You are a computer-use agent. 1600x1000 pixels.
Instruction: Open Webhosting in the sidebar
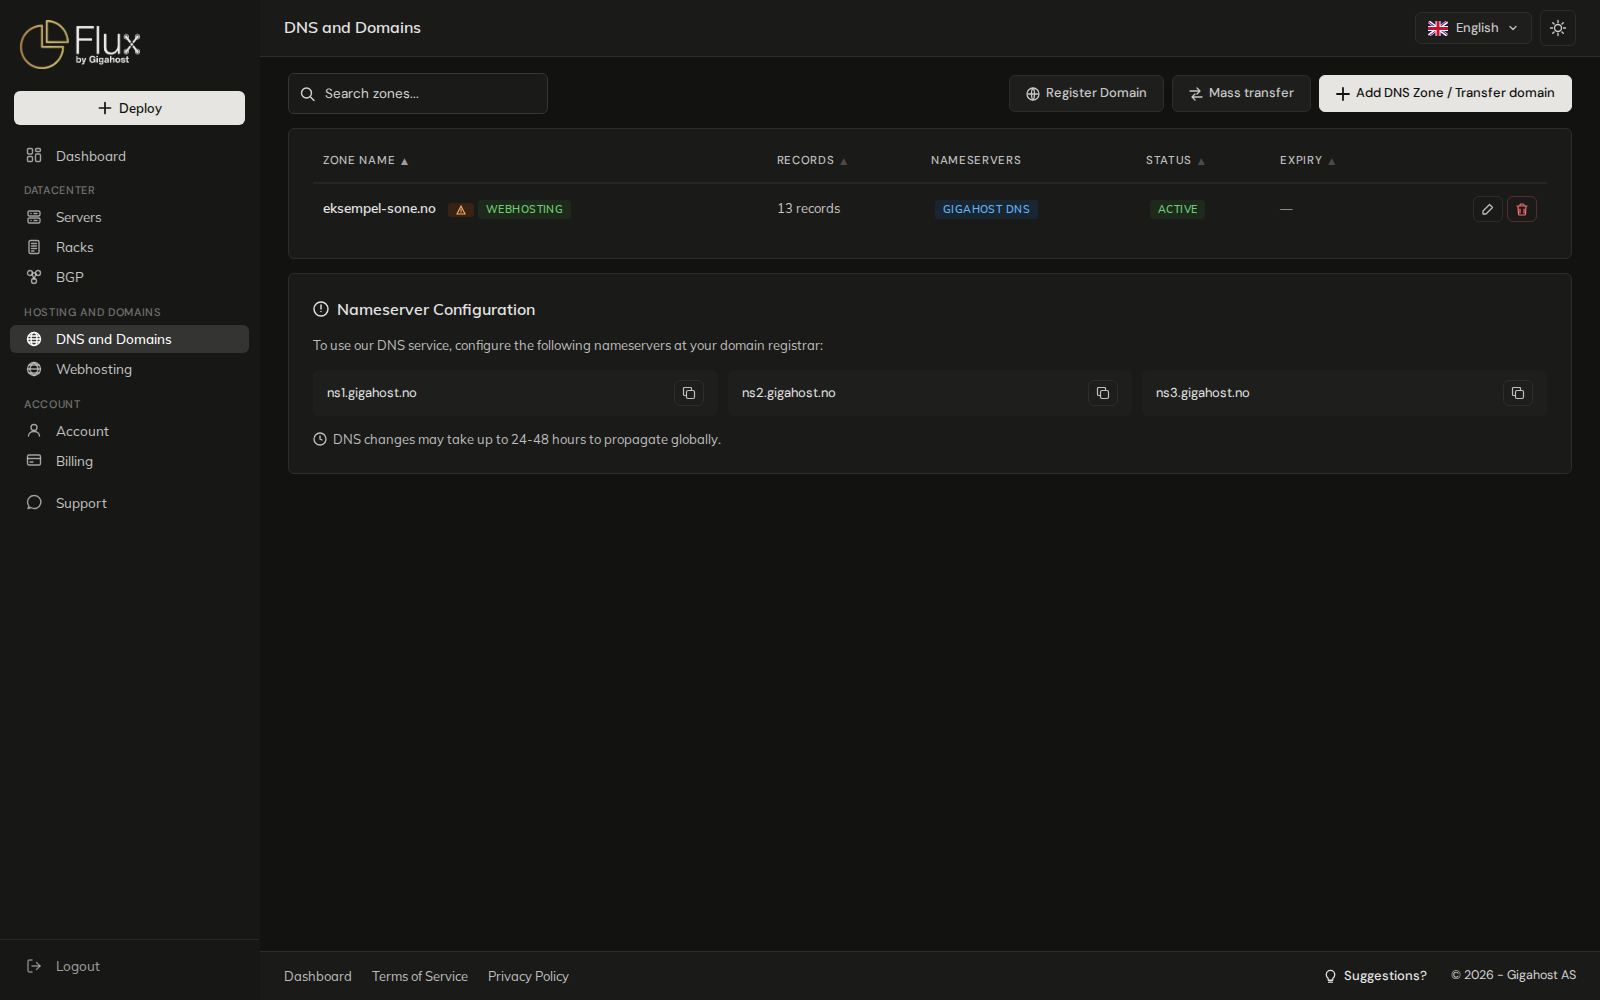tap(129, 369)
